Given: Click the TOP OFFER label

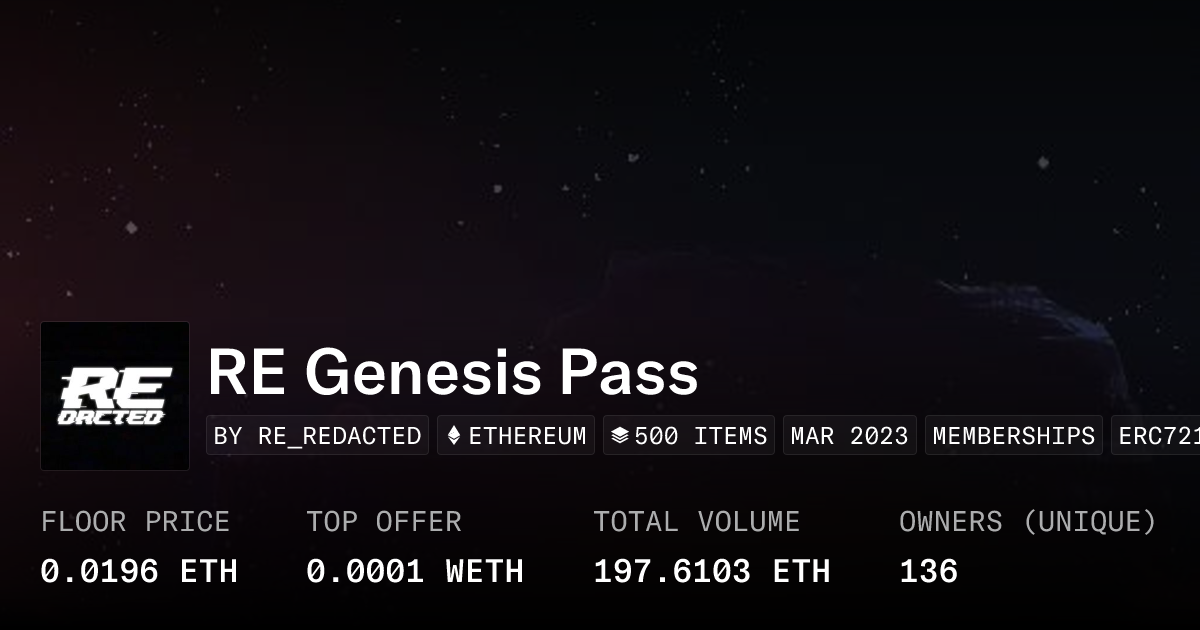Looking at the screenshot, I should [384, 522].
